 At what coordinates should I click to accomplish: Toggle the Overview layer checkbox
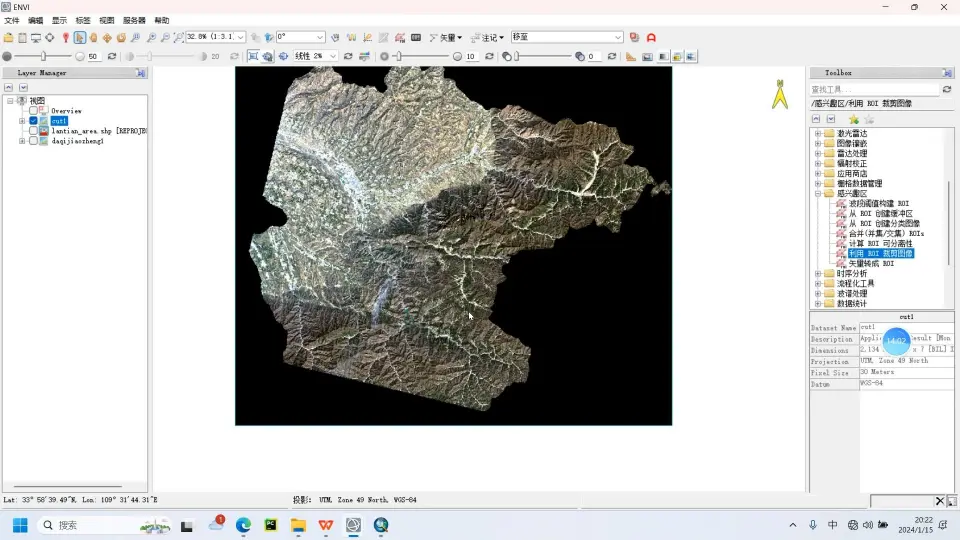(x=34, y=111)
